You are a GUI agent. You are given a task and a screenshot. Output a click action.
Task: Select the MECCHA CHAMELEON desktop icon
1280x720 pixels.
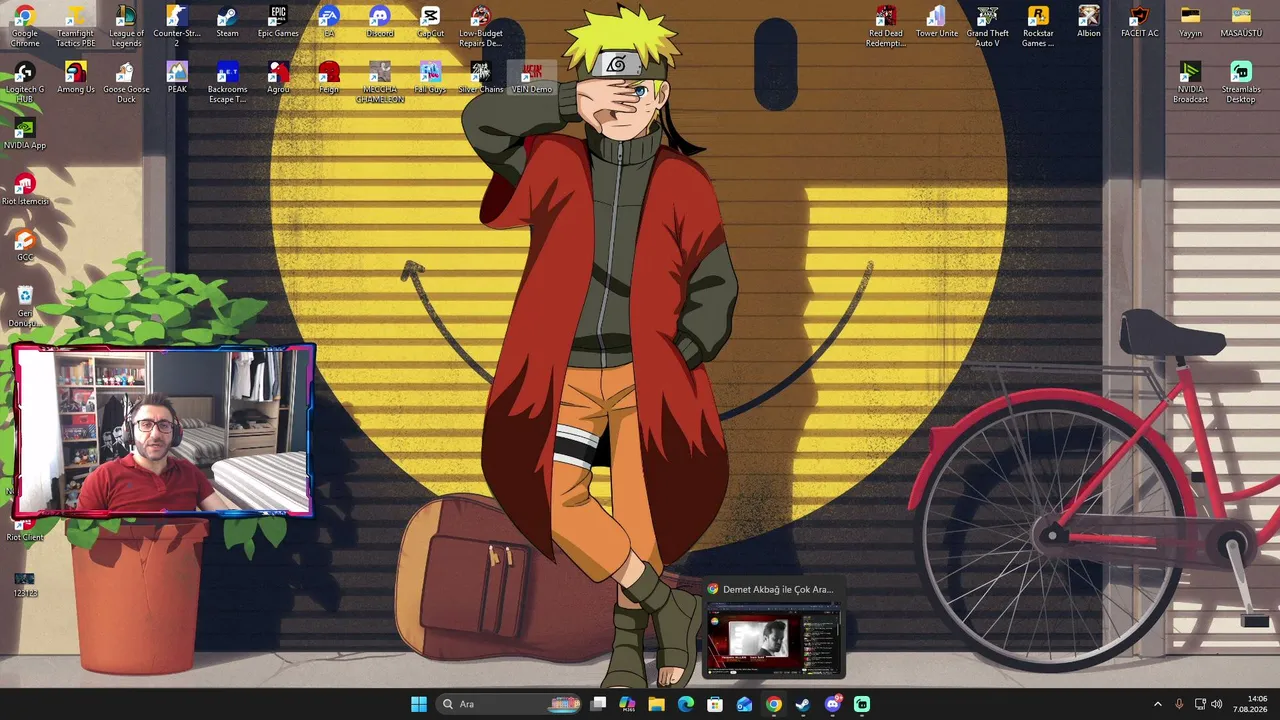point(380,82)
